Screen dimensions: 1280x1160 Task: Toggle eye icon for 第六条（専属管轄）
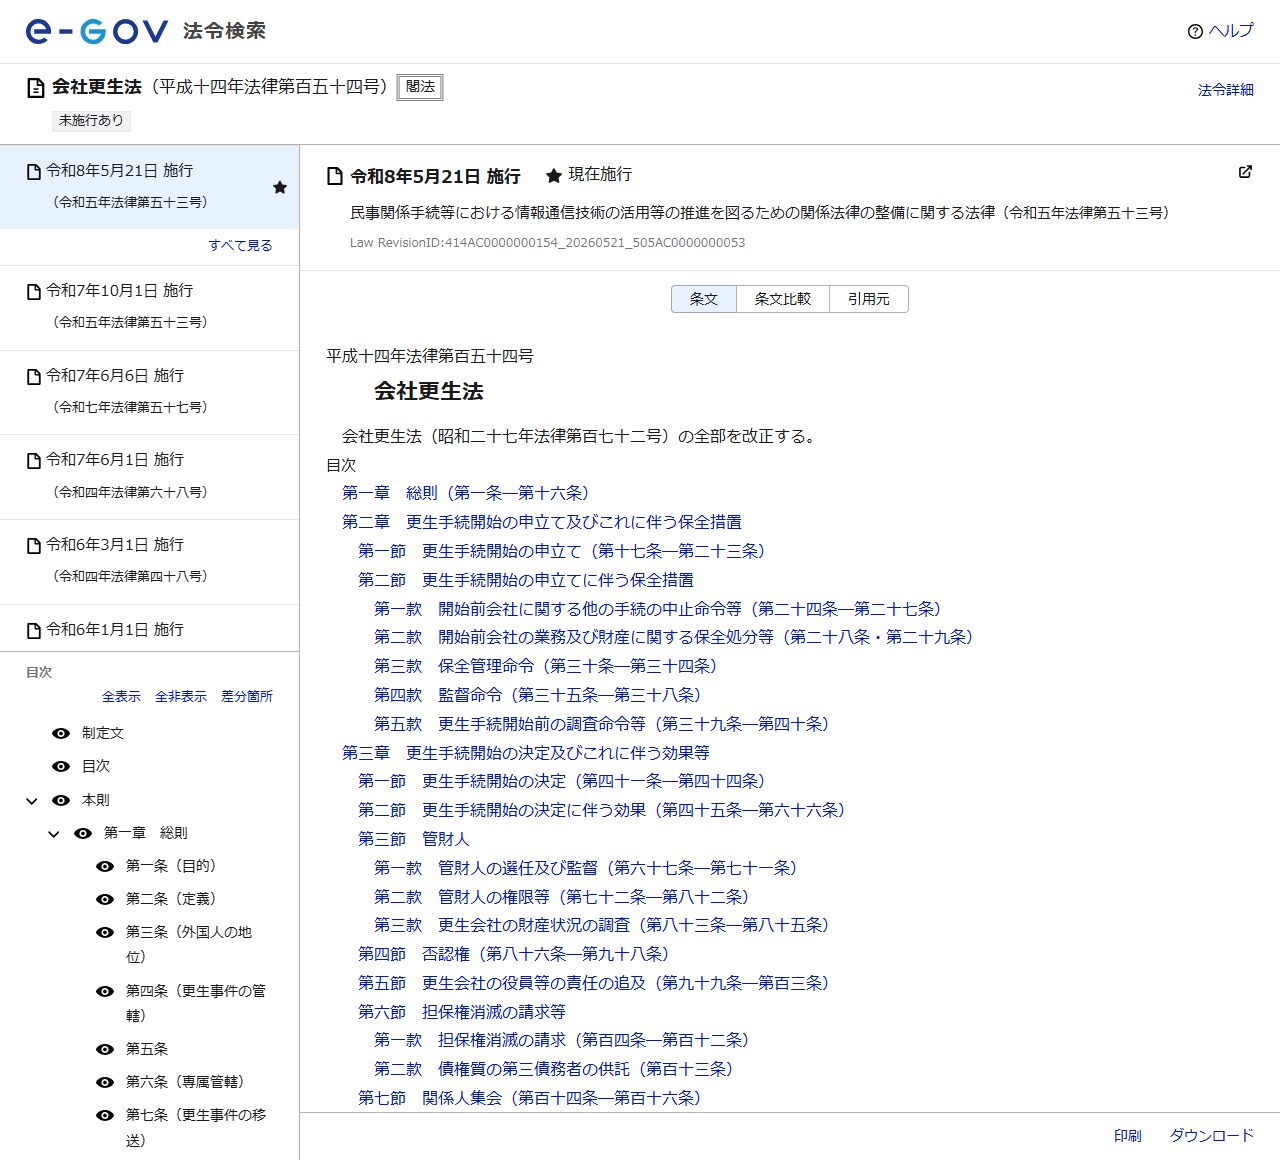[x=105, y=1082]
